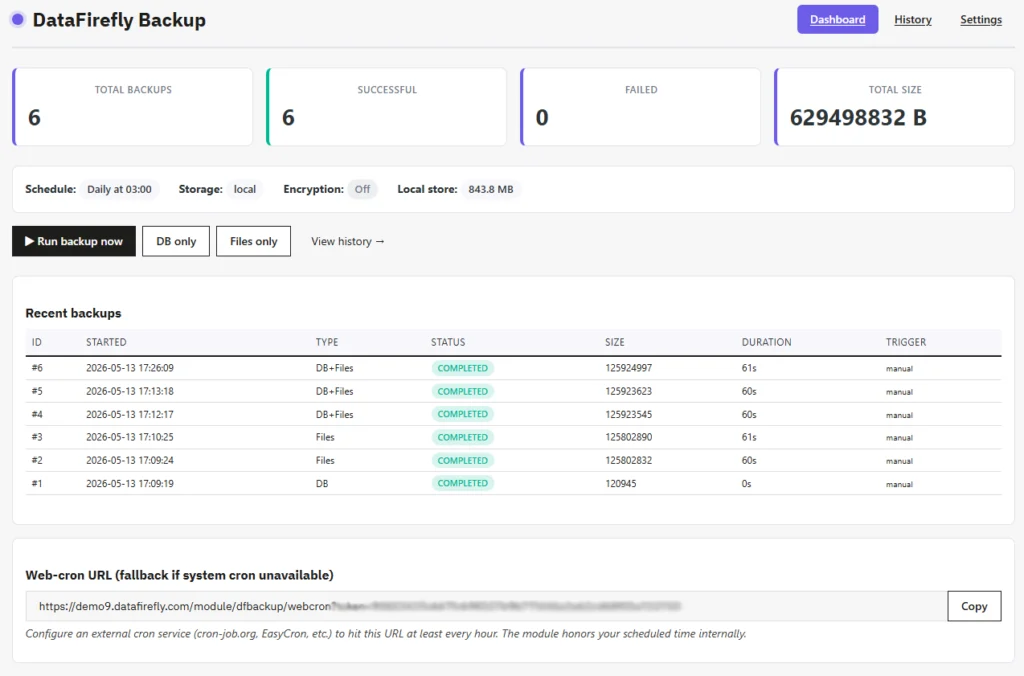Click COMPLETED badge for backup #6

click(x=462, y=368)
